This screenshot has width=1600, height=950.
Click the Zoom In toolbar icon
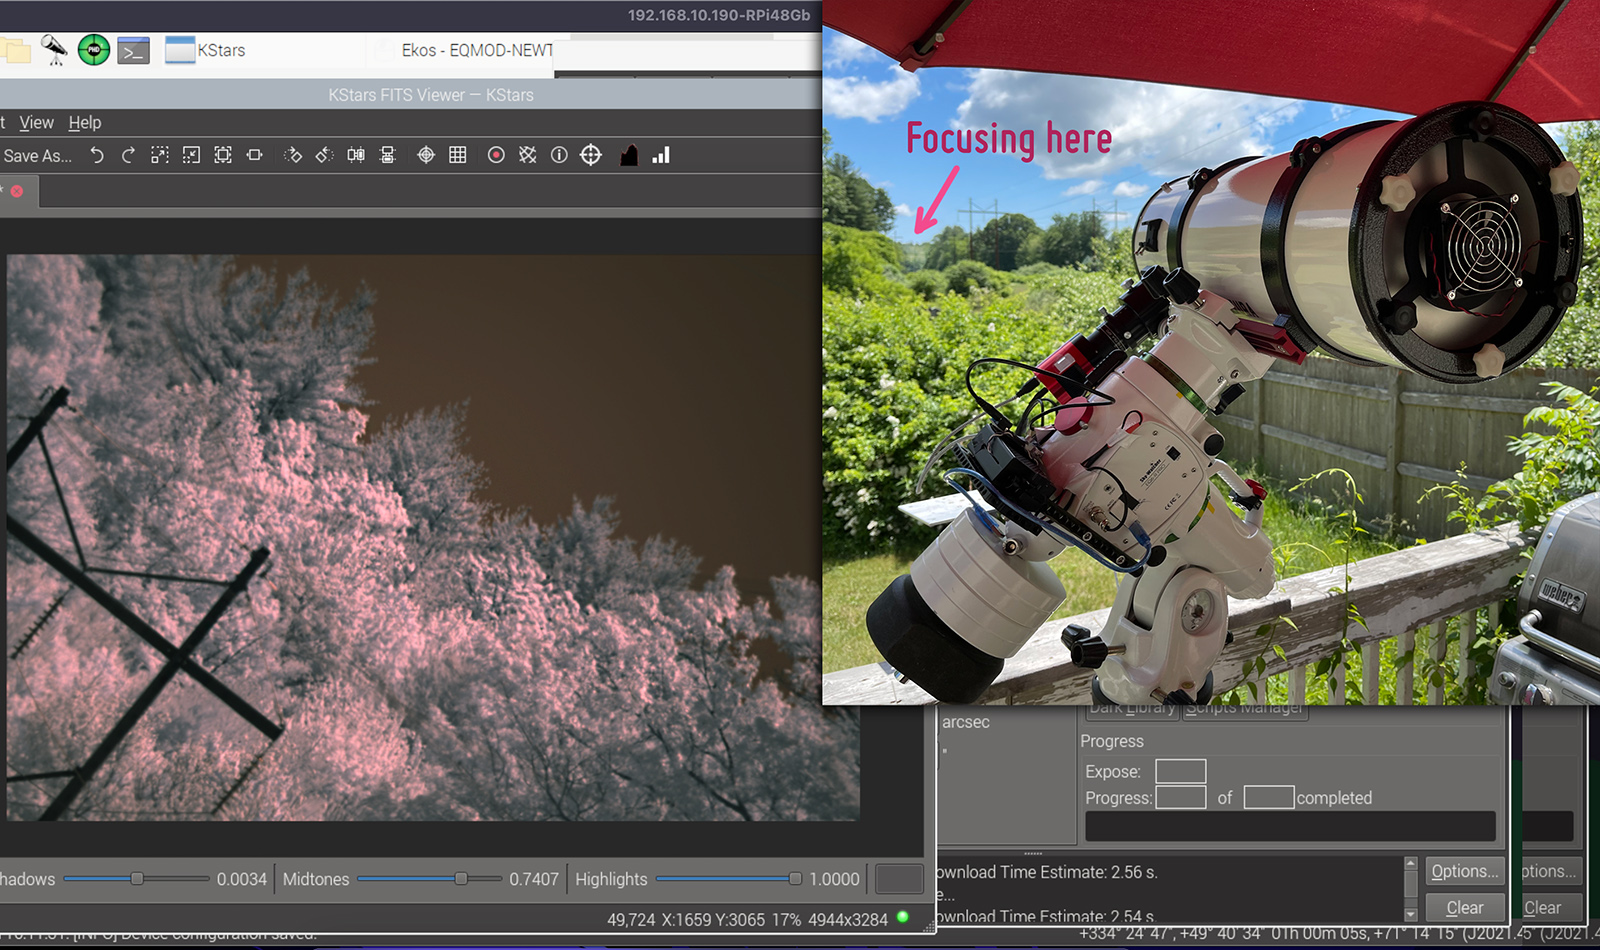[160, 155]
